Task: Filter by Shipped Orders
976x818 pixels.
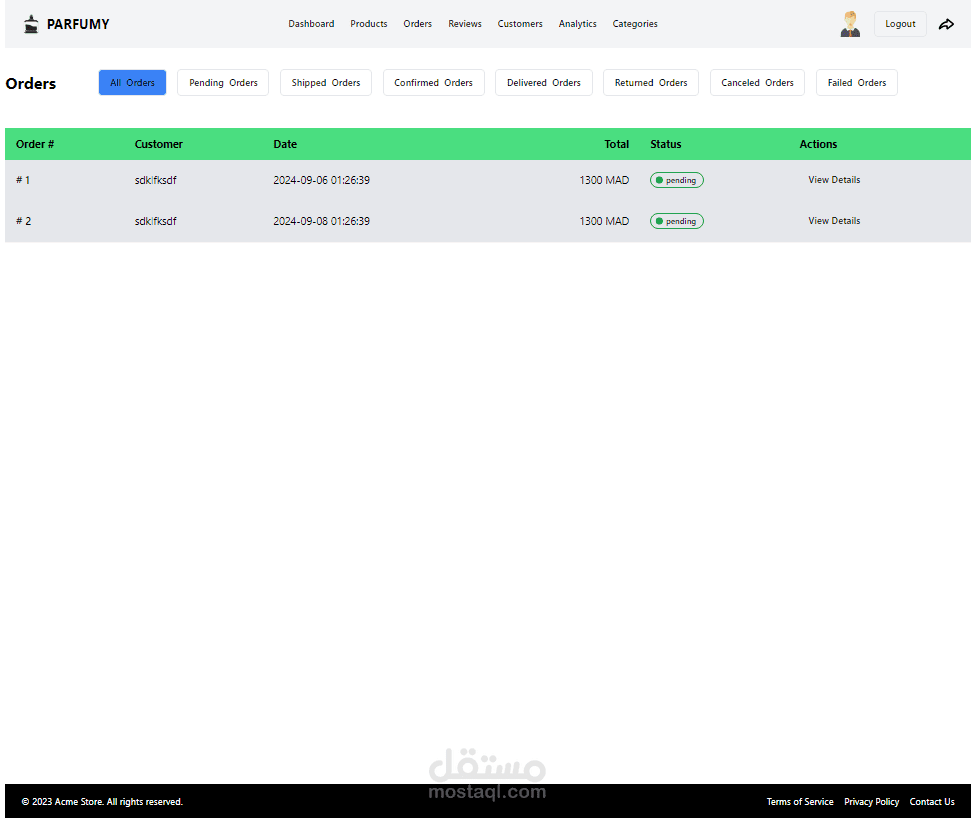Action: click(x=326, y=83)
